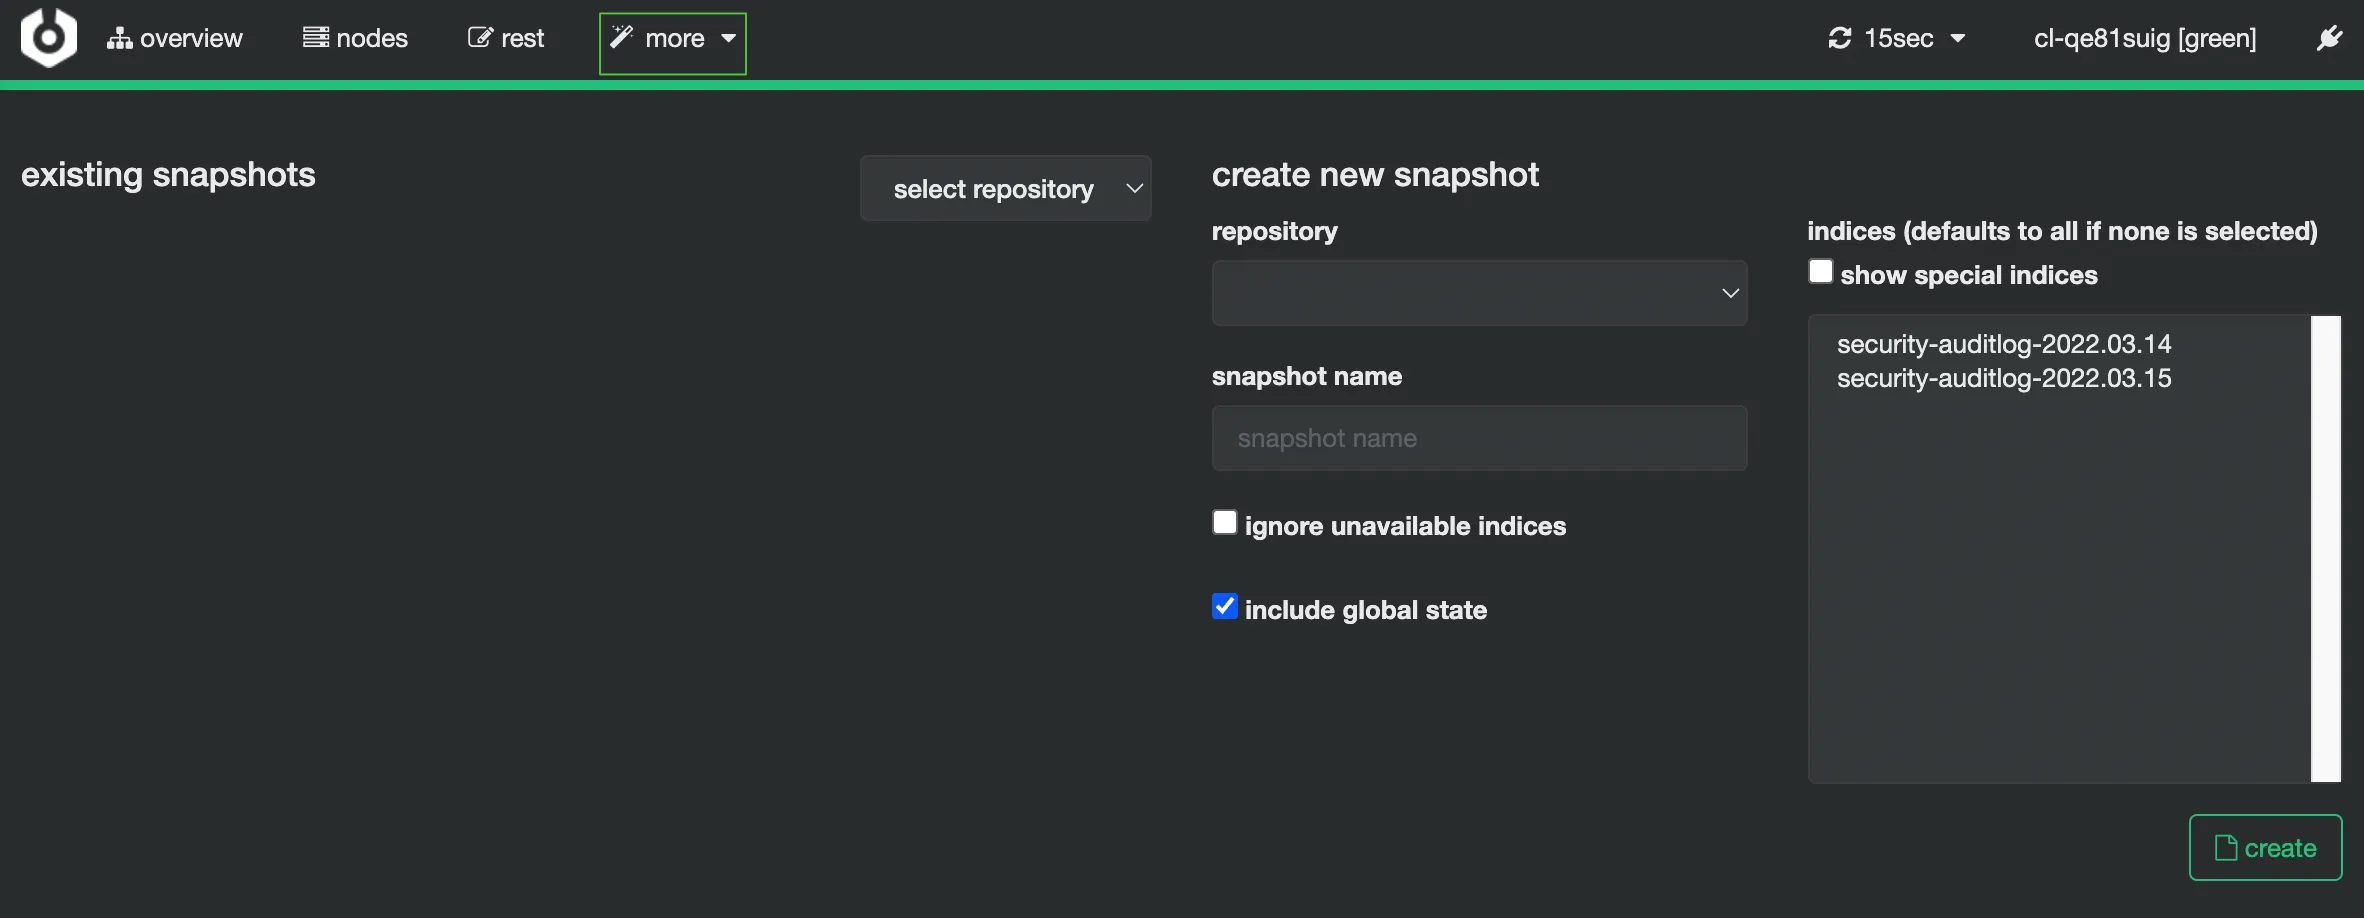Expand the repository dropdown under create new snapshot
Image resolution: width=2364 pixels, height=918 pixels.
[1478, 293]
